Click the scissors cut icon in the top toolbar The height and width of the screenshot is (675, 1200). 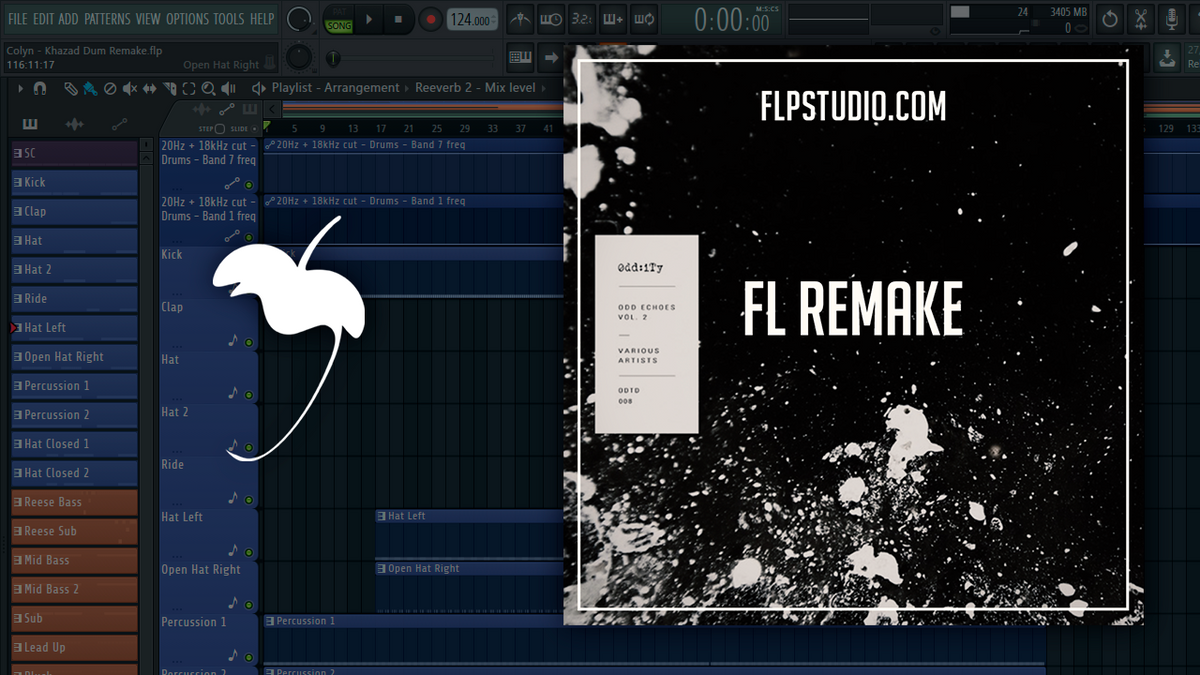coord(1141,19)
